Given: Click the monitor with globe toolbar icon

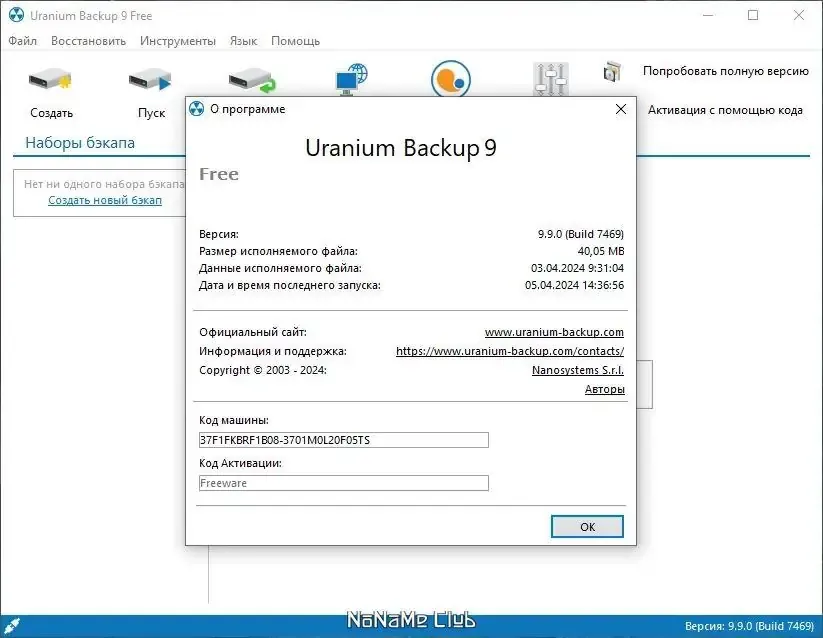Looking at the screenshot, I should [351, 79].
